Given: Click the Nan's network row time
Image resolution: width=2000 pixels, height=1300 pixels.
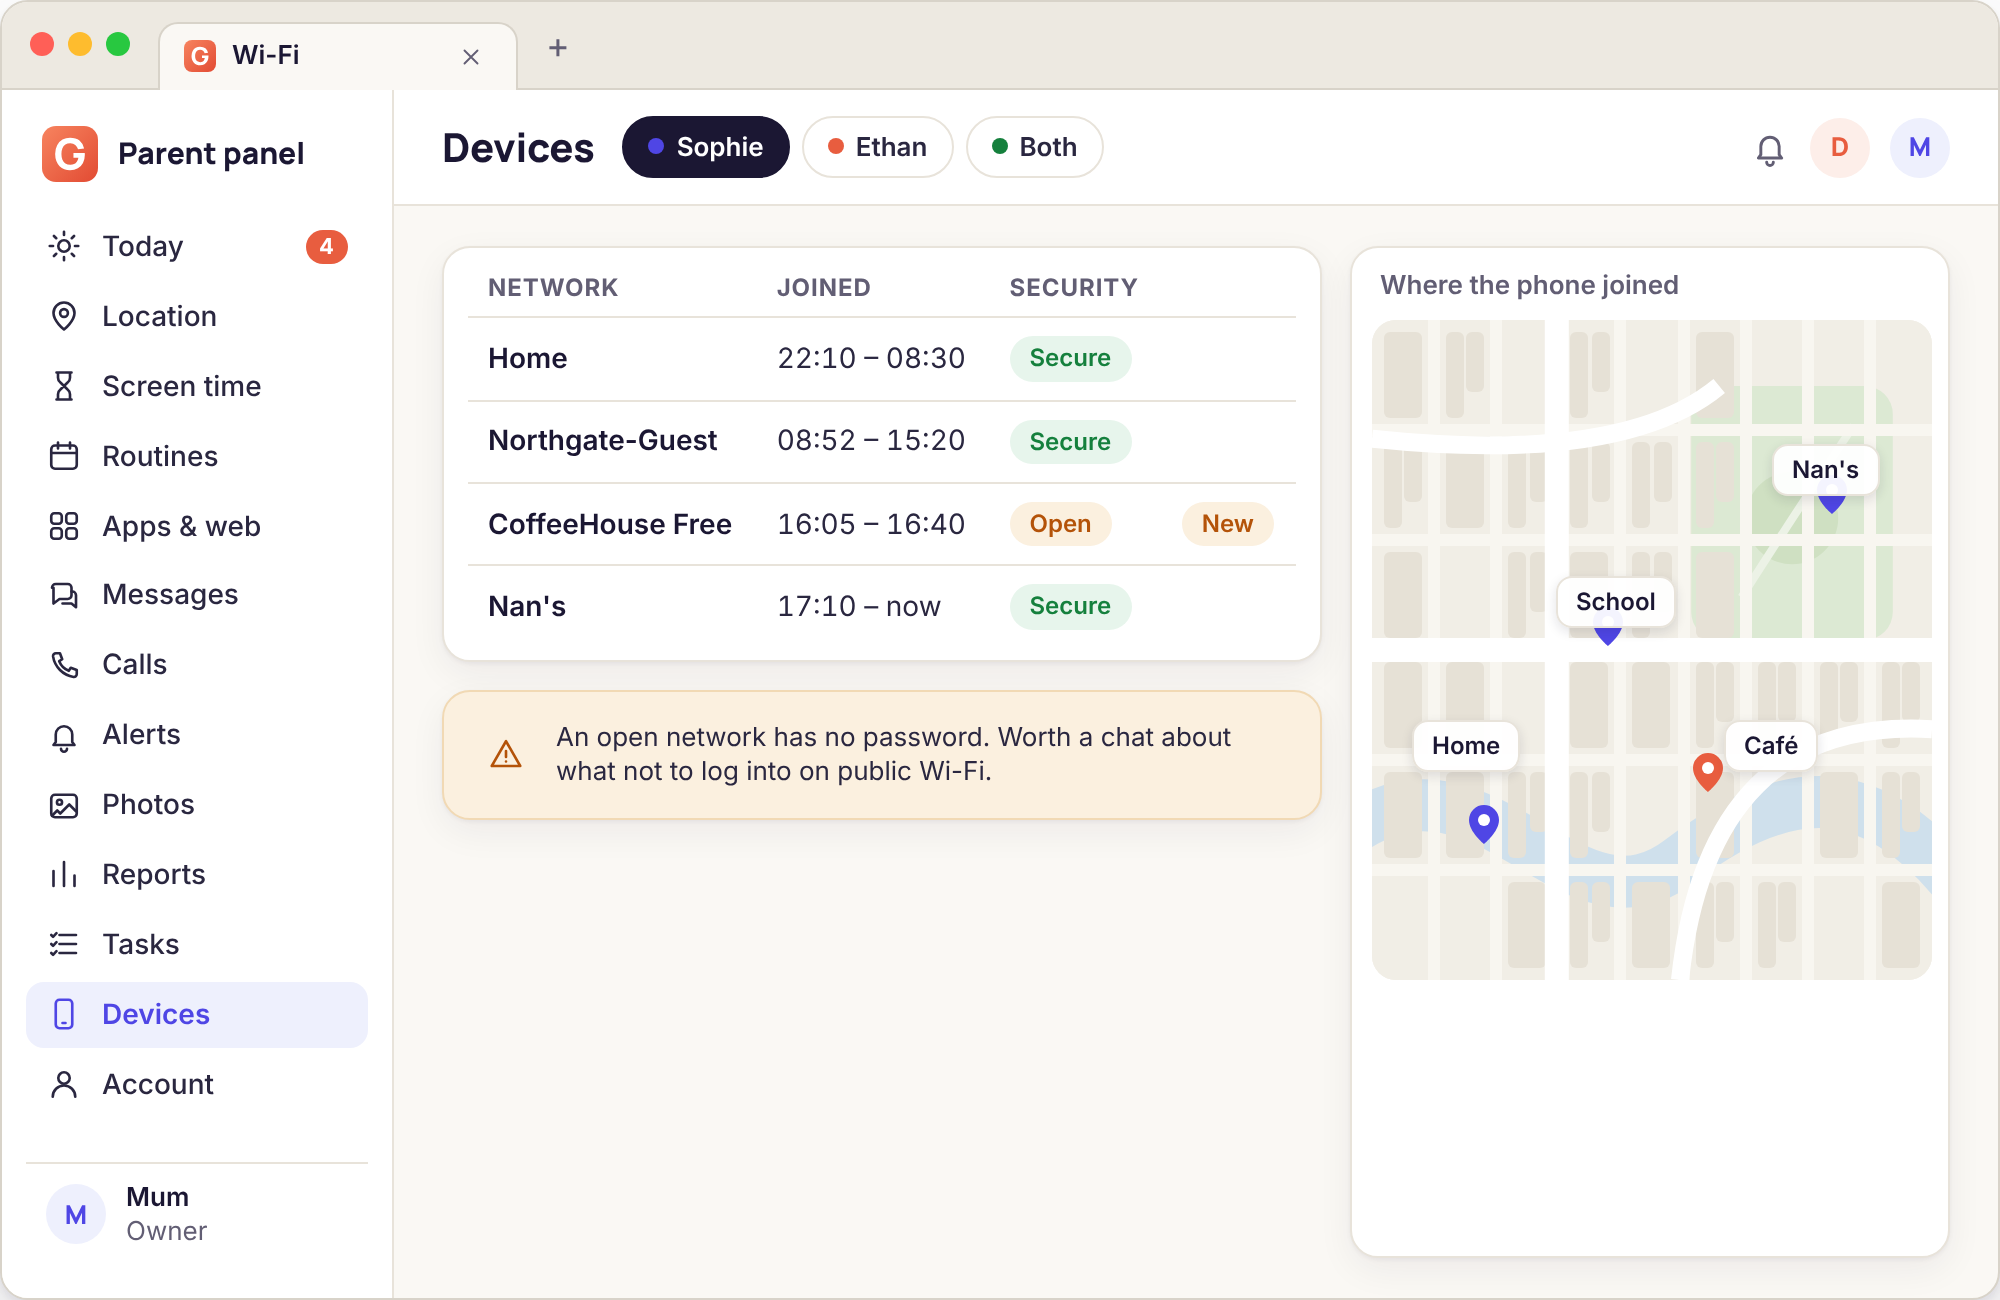Looking at the screenshot, I should pyautogui.click(x=859, y=606).
